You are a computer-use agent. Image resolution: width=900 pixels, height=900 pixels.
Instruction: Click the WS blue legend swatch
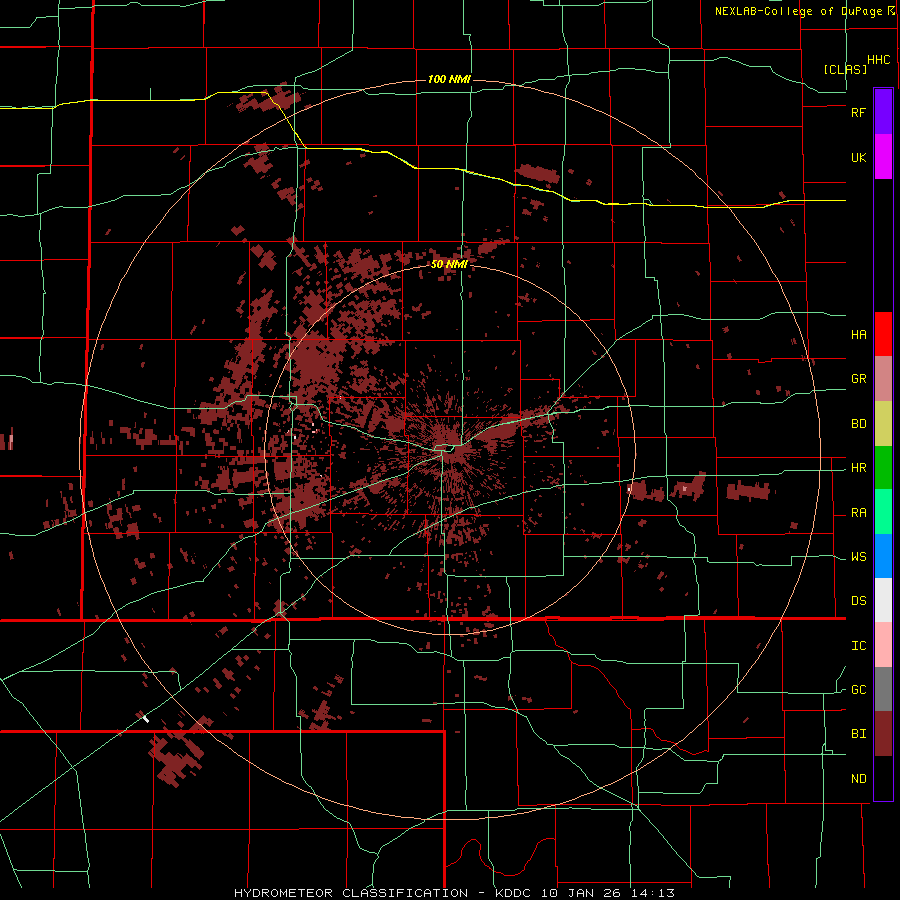pyautogui.click(x=883, y=556)
